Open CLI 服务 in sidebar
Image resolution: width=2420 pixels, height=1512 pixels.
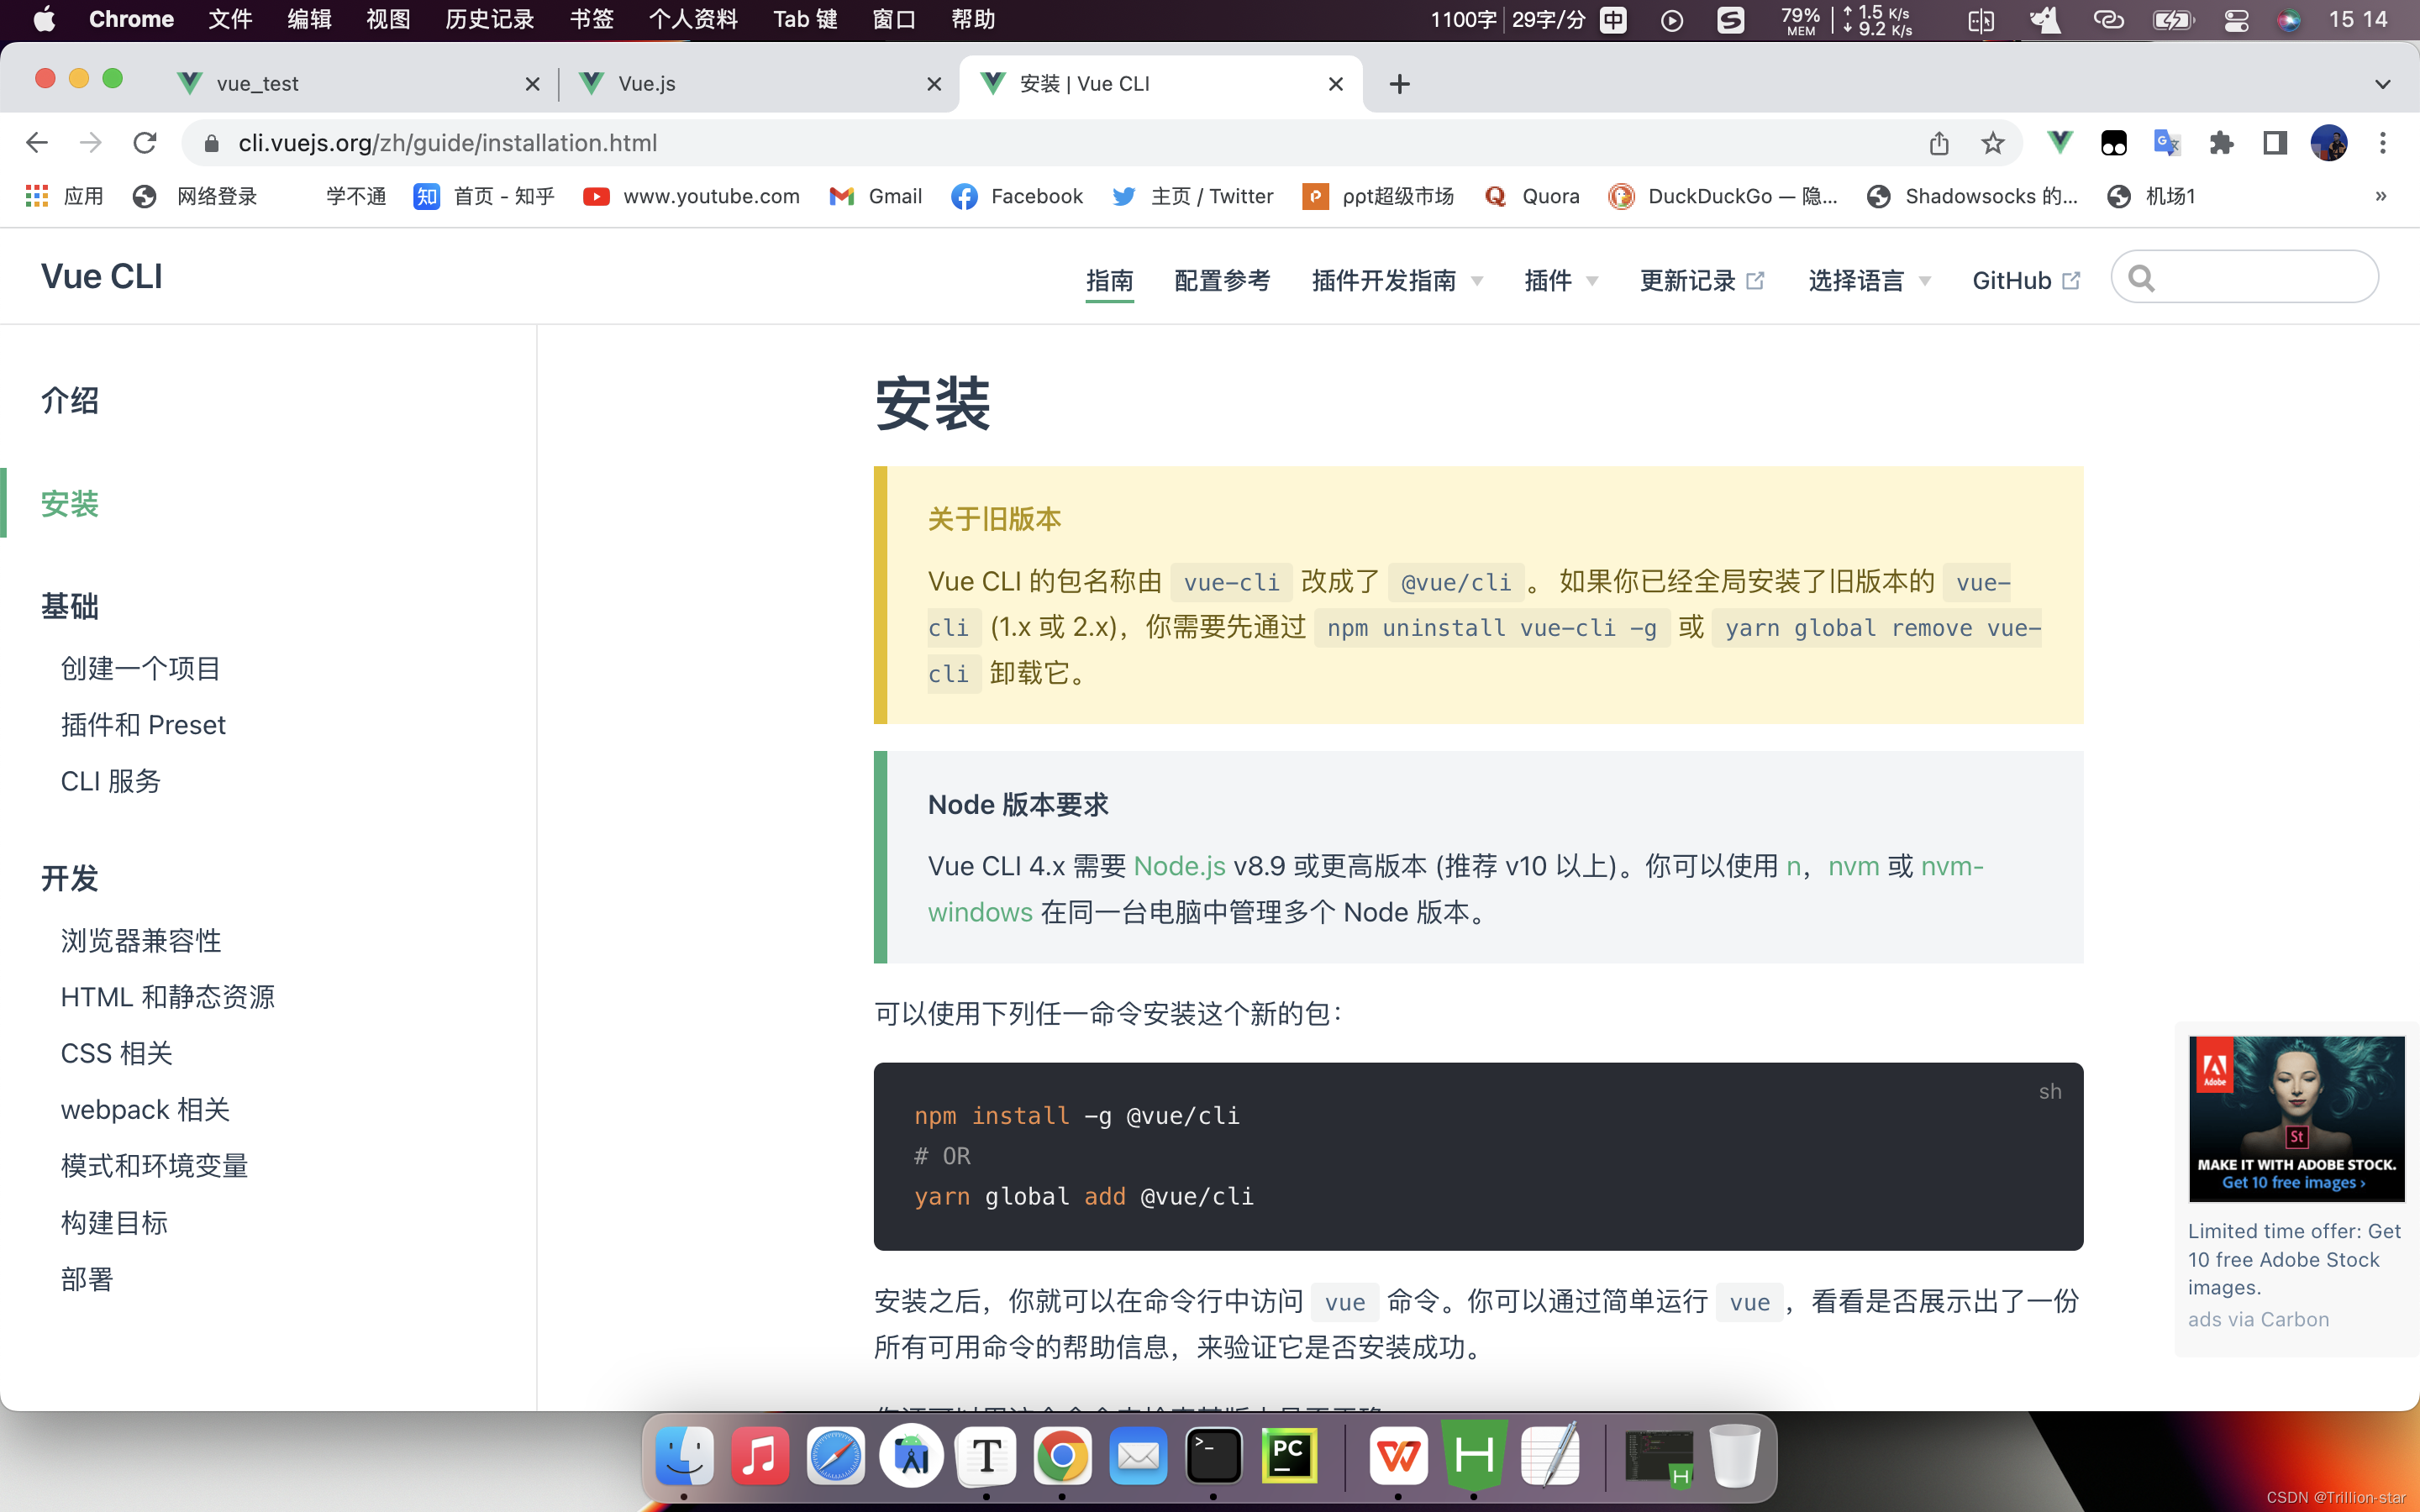110,781
